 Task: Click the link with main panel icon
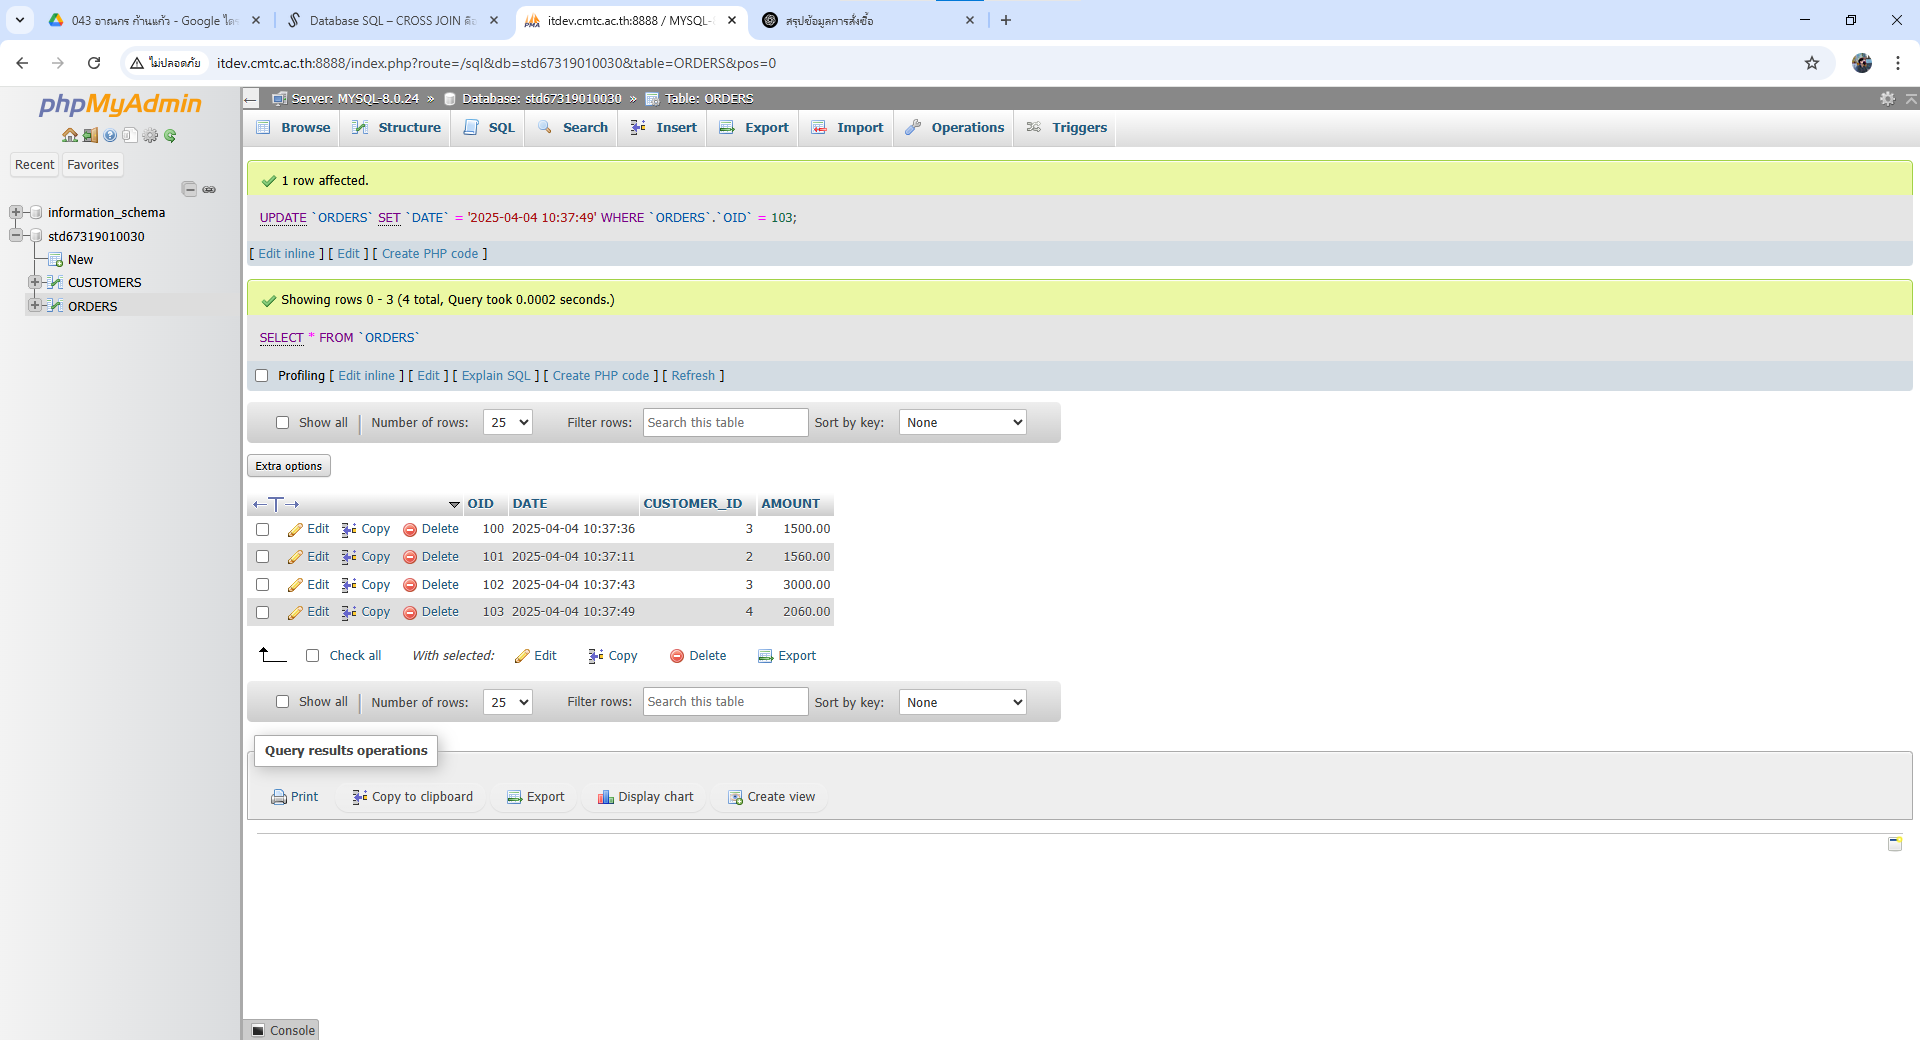(x=209, y=189)
